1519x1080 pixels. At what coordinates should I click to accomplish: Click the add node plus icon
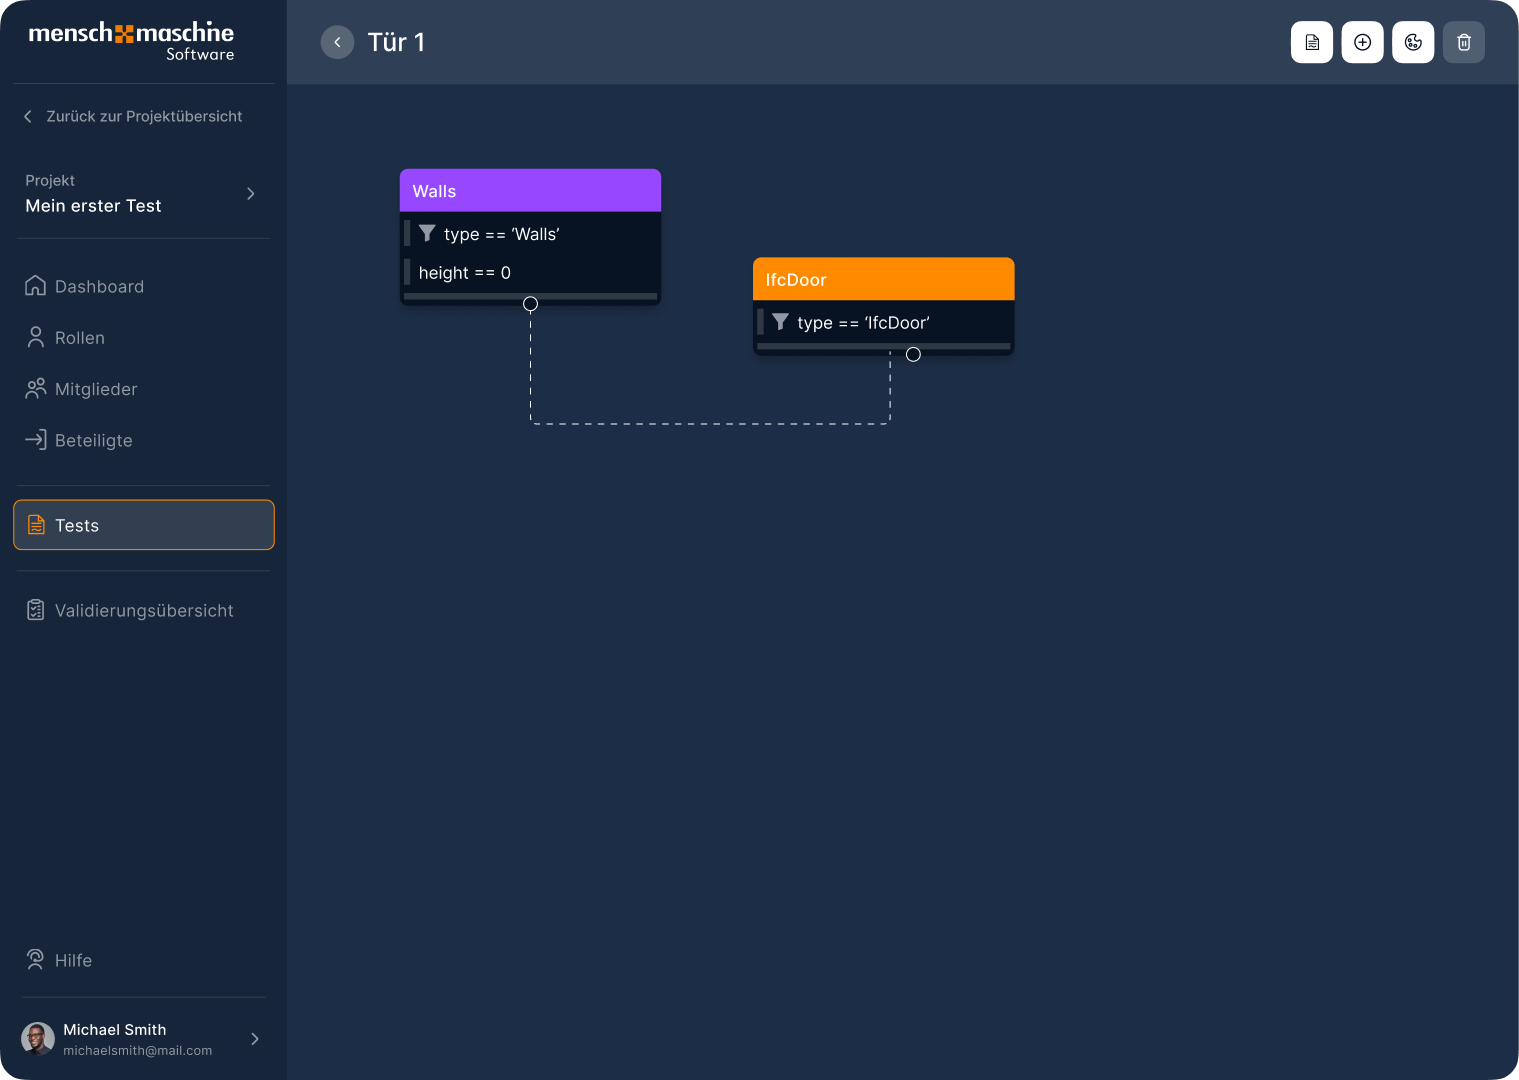(1362, 42)
